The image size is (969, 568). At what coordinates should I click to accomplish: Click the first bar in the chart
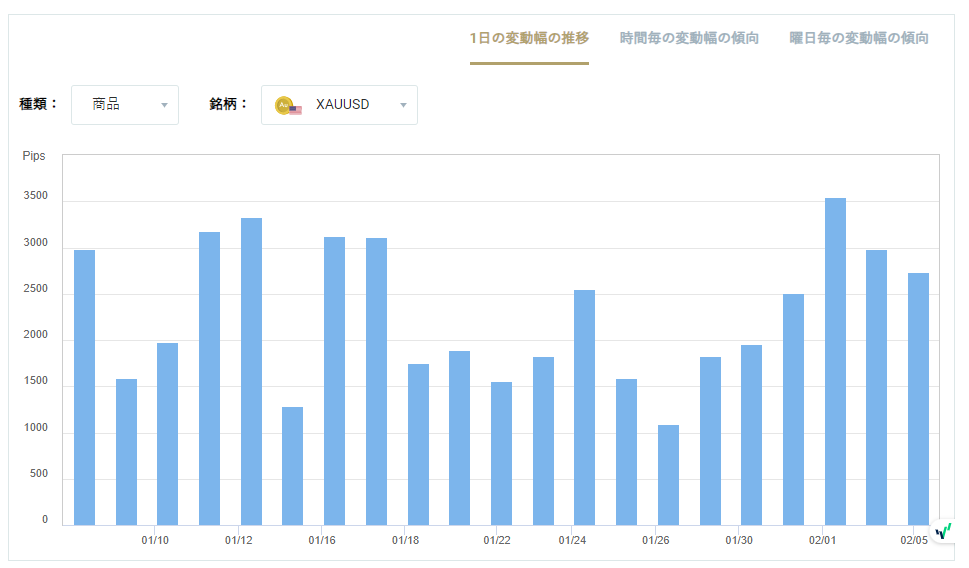coord(85,388)
